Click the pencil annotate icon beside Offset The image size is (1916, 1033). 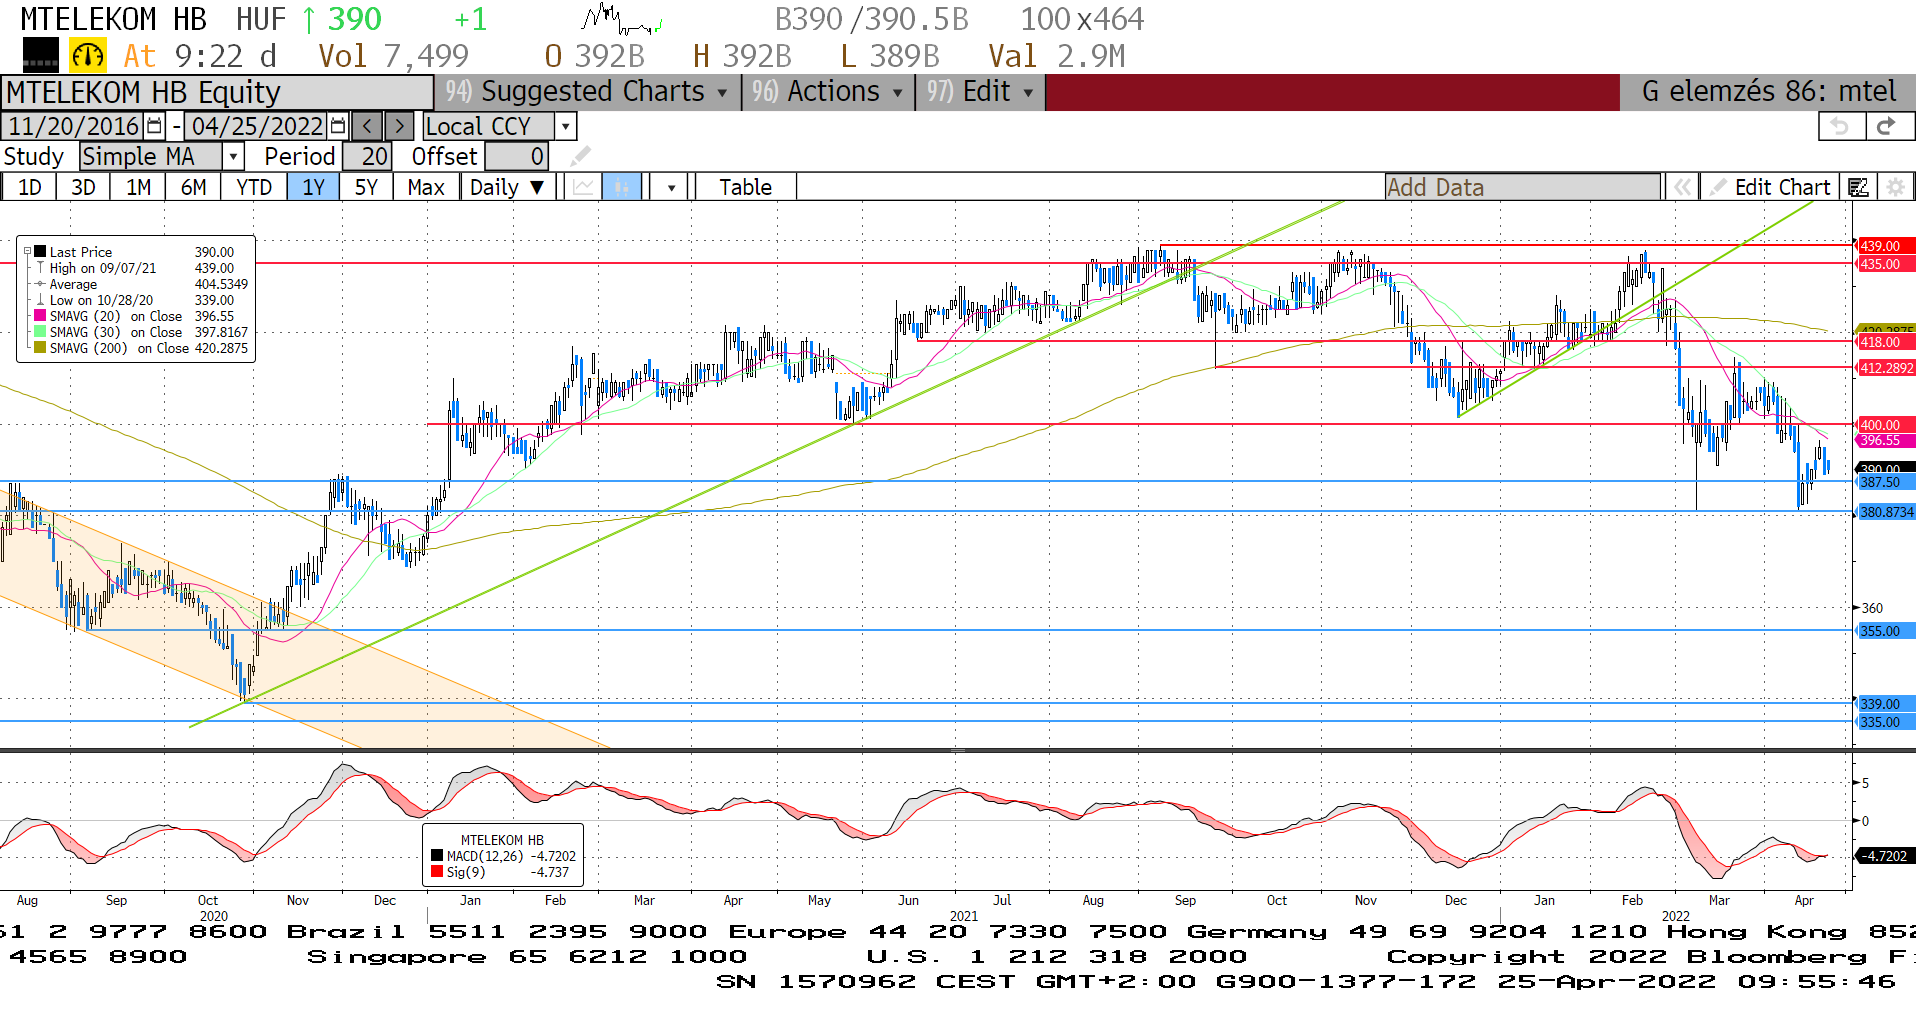580,156
